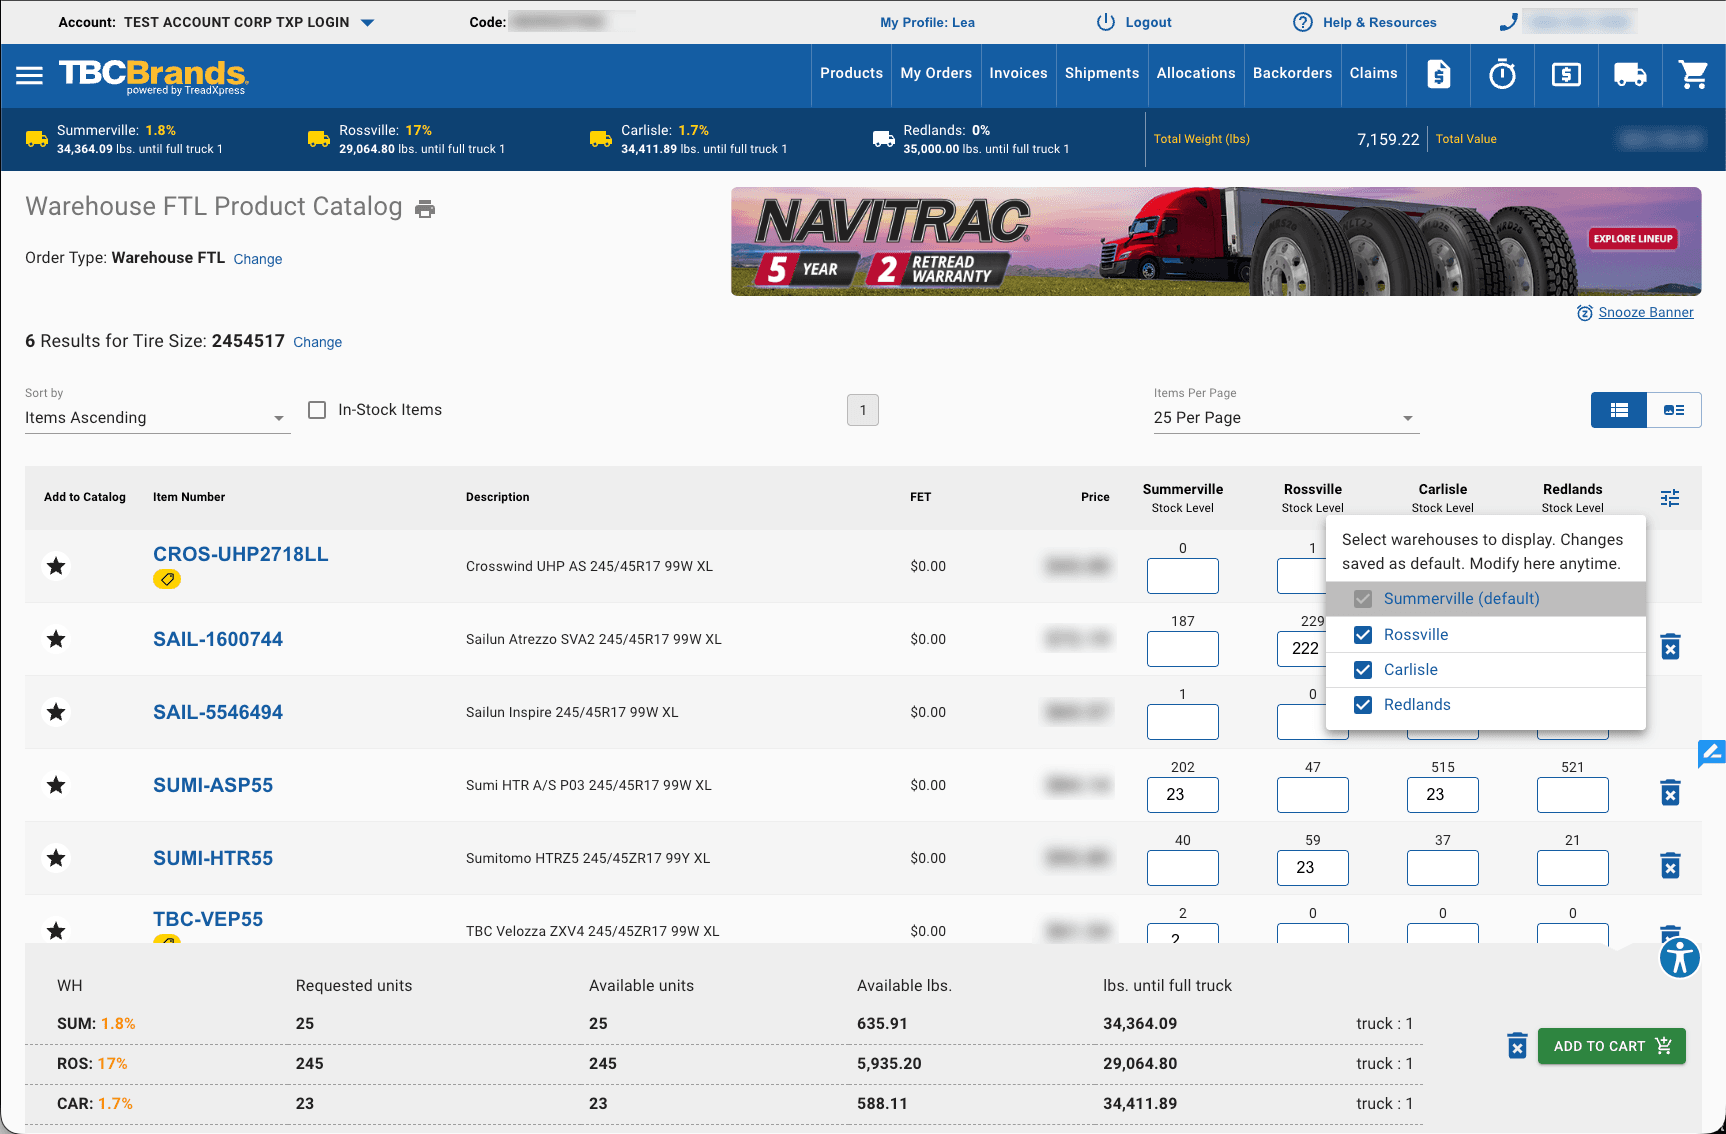Enable the In-Stock Items checkbox
1726x1134 pixels.
317,410
